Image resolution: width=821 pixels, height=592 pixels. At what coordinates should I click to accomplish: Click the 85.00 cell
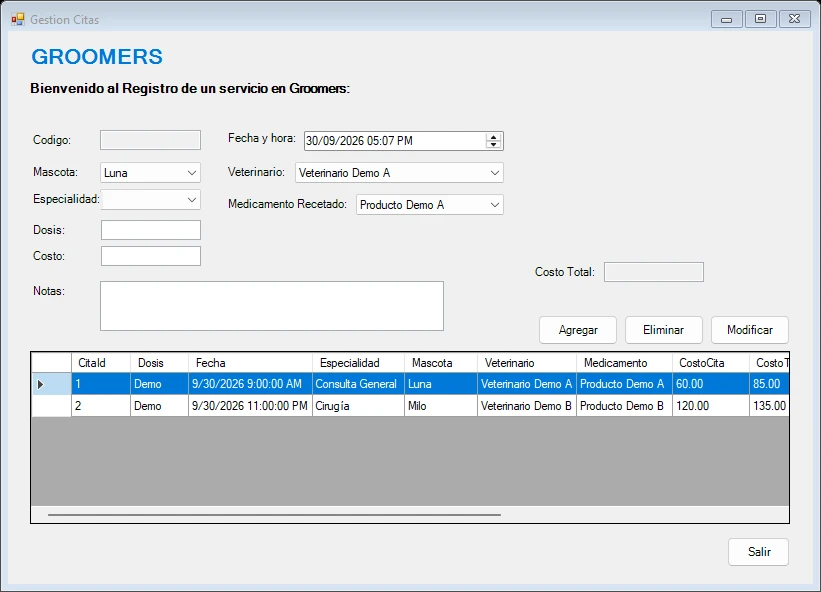coord(769,384)
